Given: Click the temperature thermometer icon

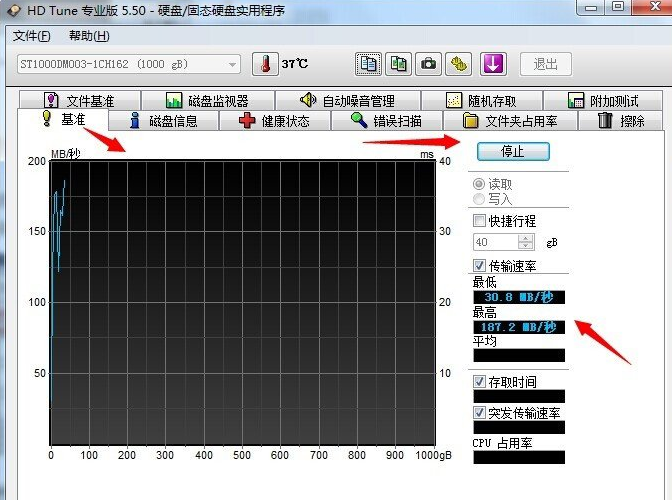Looking at the screenshot, I should click(x=265, y=64).
